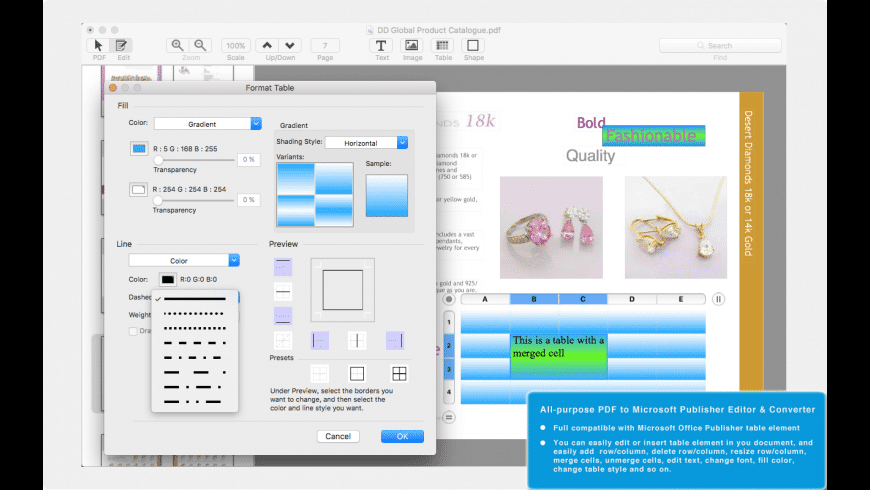870x490 pixels.
Task: Click the zoom in magnifier icon
Action: point(178,45)
